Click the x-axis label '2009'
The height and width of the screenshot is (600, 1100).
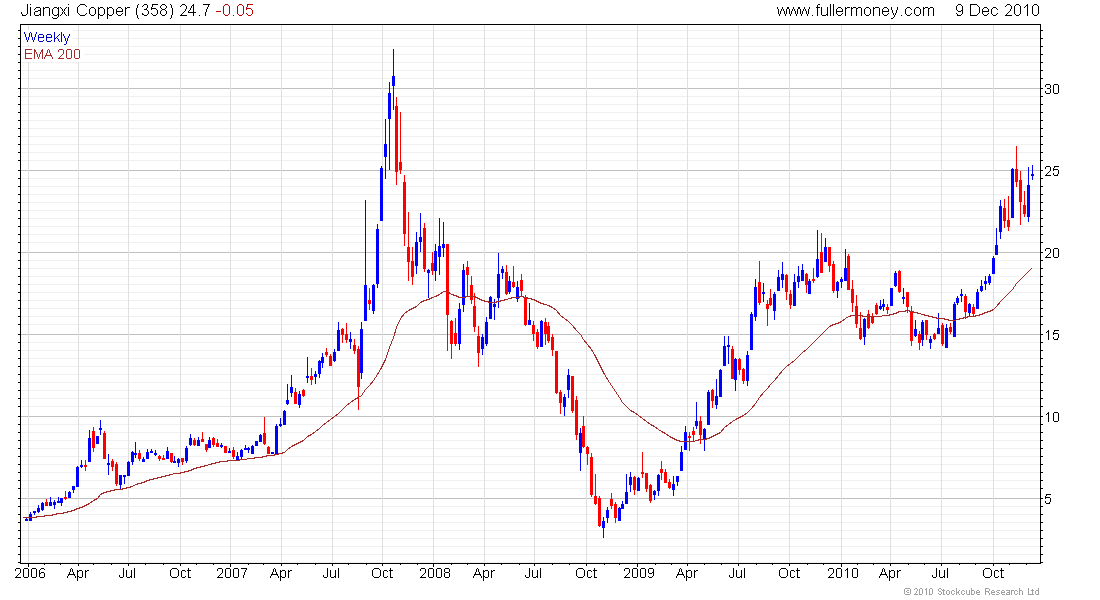(x=638, y=573)
